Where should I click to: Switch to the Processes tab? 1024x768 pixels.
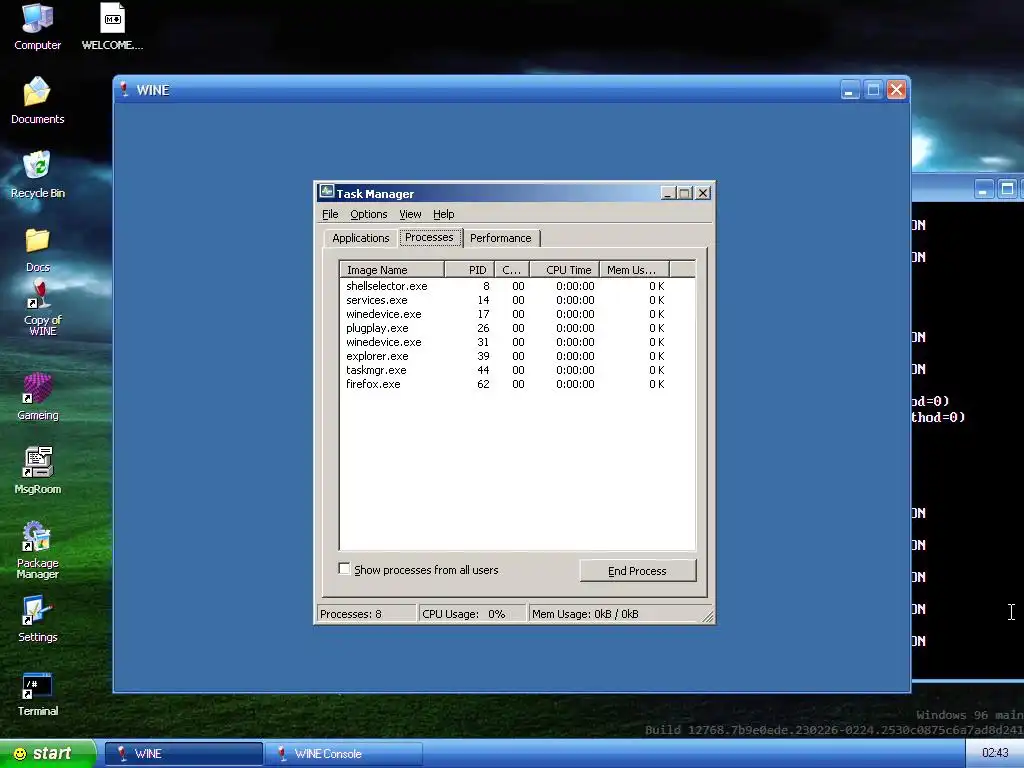(x=429, y=237)
